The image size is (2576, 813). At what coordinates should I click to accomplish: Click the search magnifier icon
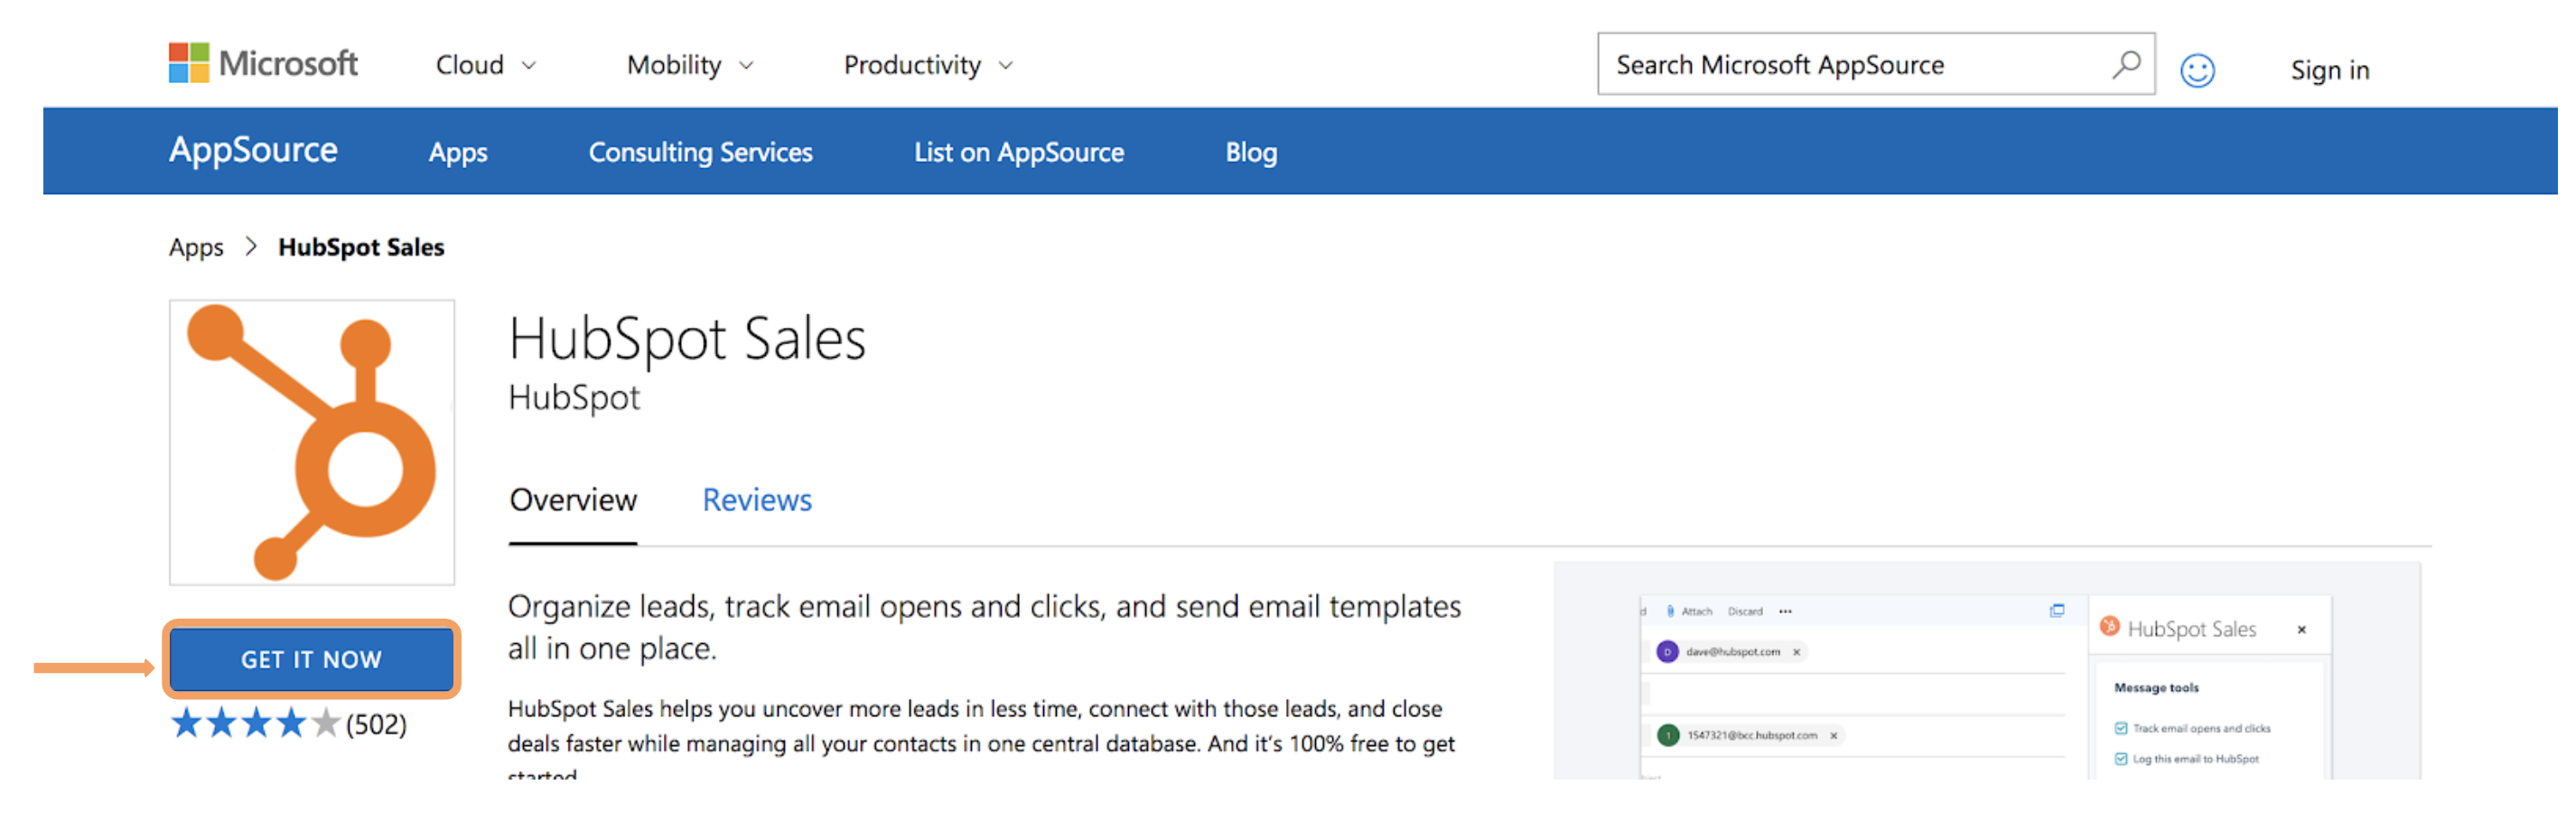2126,64
